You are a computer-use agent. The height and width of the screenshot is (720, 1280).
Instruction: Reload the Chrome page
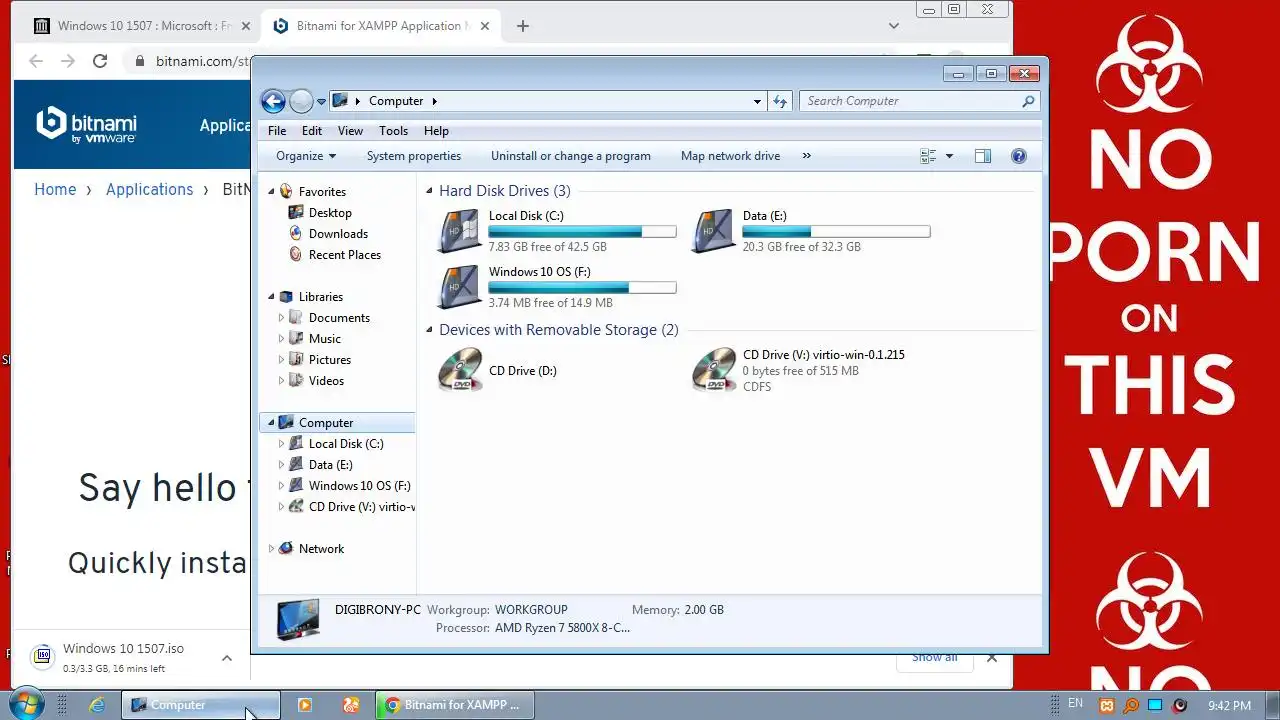[100, 61]
